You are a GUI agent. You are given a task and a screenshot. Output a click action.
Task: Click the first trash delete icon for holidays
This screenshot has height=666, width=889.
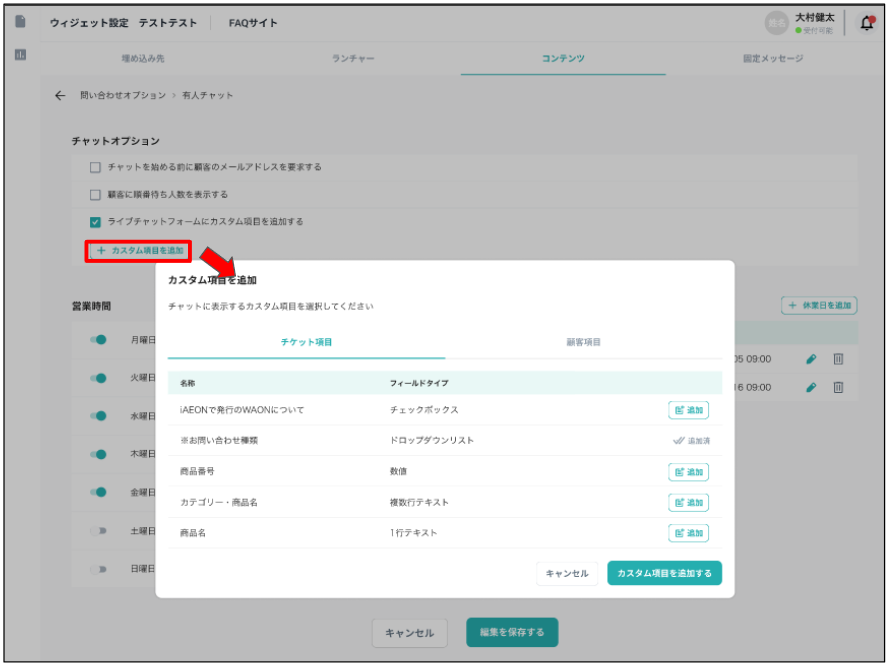coord(839,358)
